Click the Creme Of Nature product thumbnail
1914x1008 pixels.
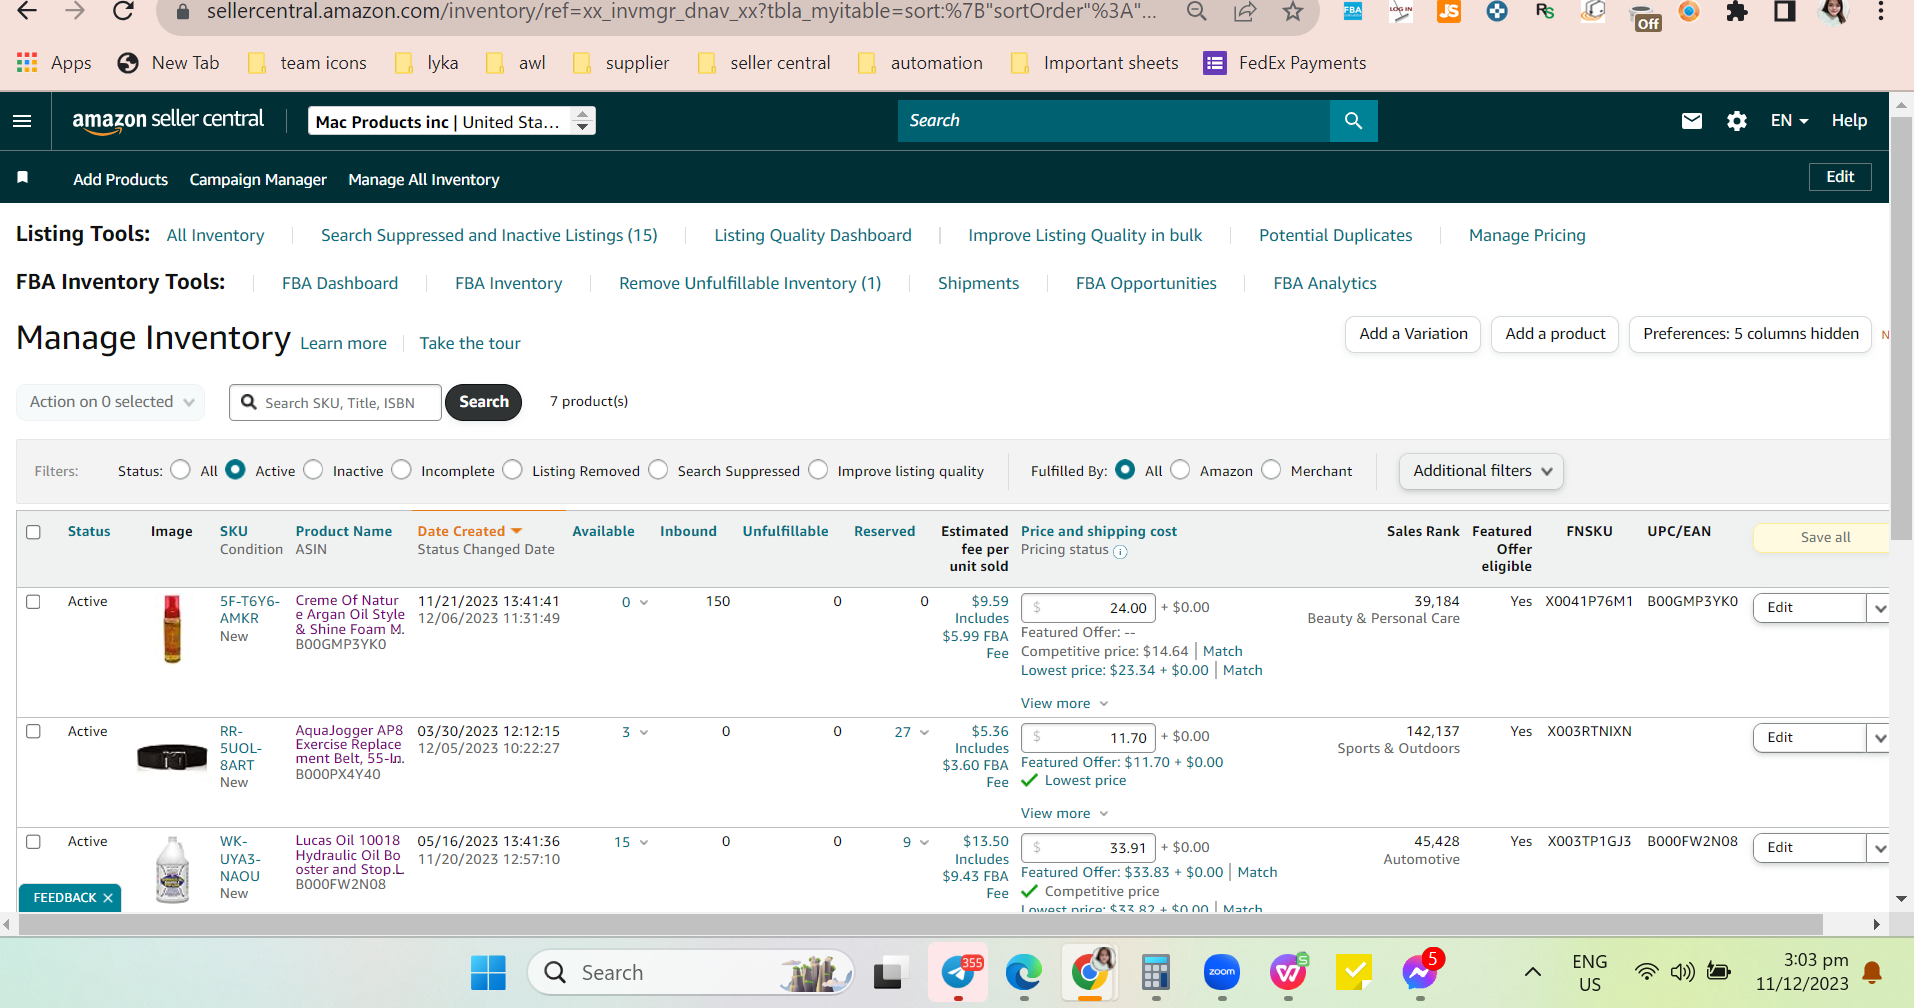pyautogui.click(x=172, y=629)
